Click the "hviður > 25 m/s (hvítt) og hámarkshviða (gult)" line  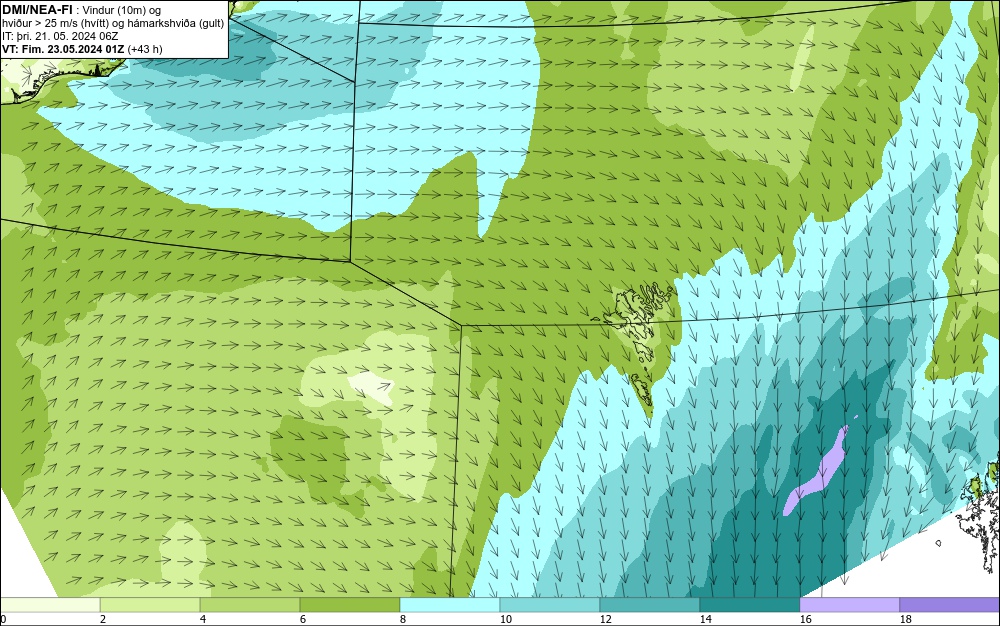(113, 23)
